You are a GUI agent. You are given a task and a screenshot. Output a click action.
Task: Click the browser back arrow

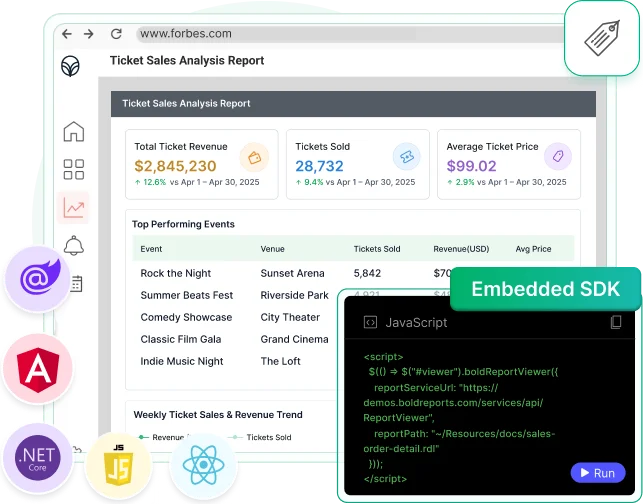(67, 34)
